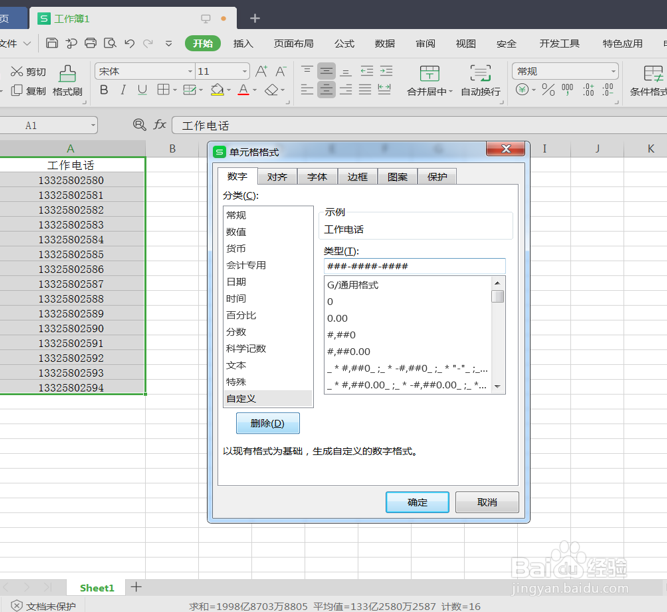Viewport: 667px width, 612px height.
Task: Apply percent style format
Action: [548, 90]
